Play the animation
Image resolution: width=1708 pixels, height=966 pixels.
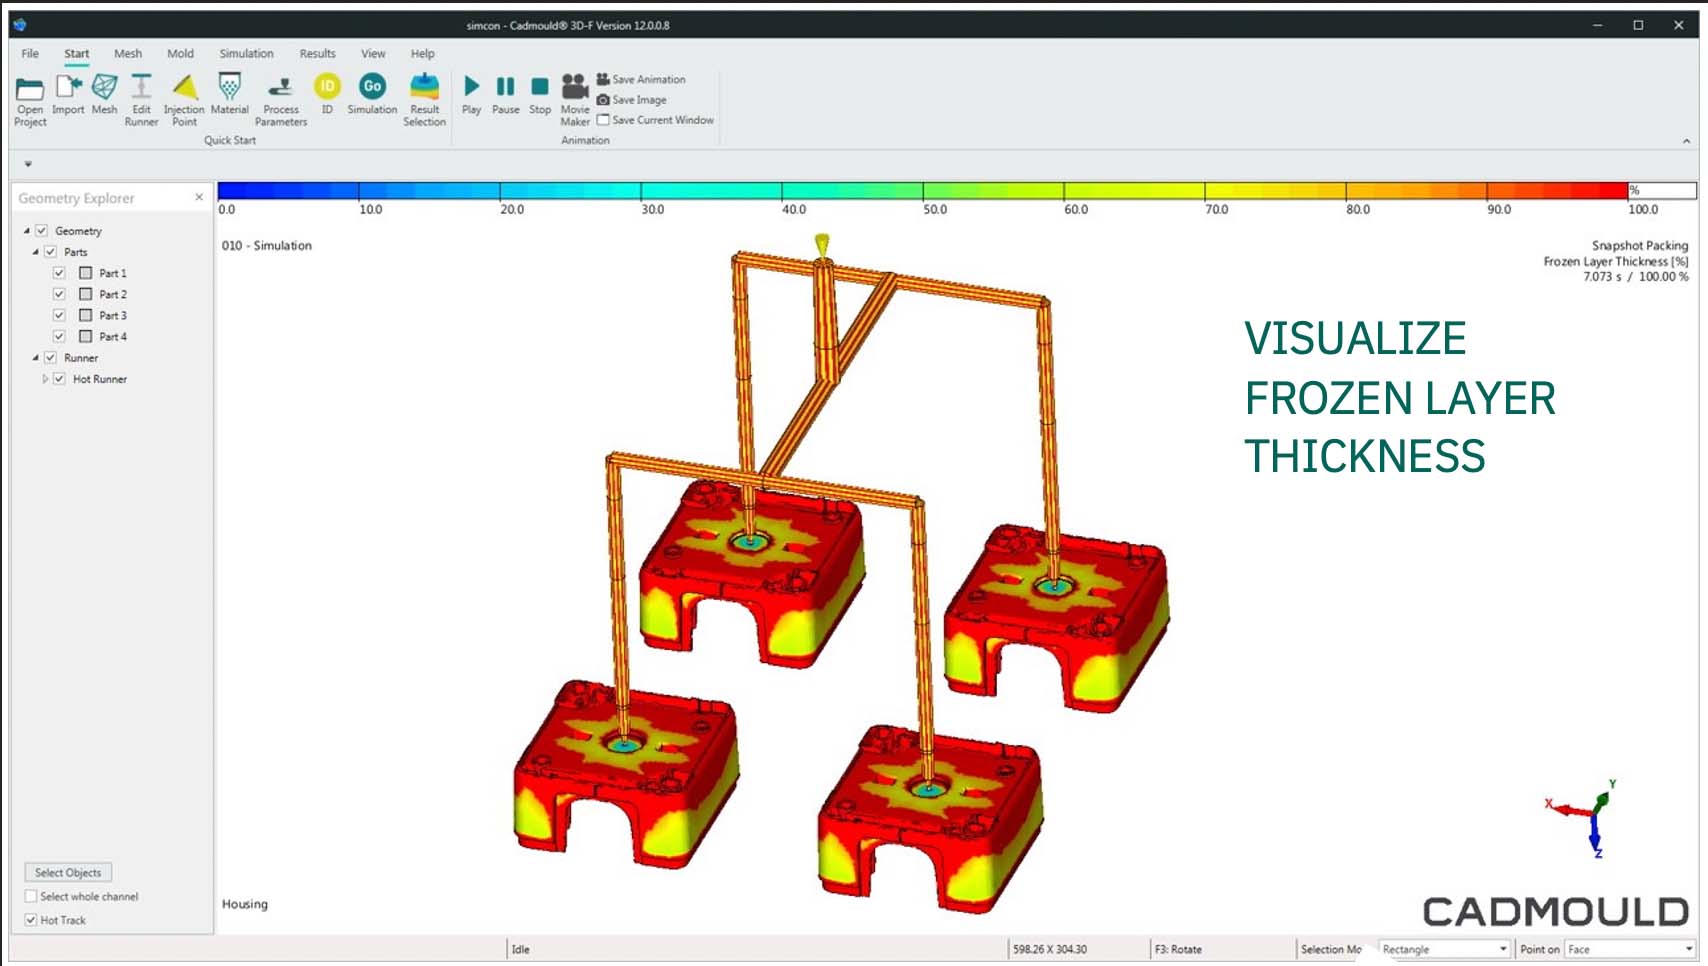click(x=472, y=87)
